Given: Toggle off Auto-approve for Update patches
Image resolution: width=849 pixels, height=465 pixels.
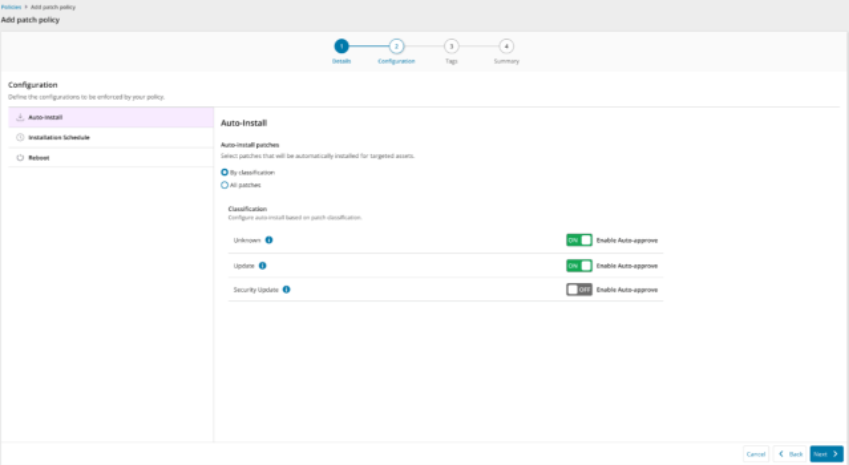Looking at the screenshot, I should tap(579, 265).
